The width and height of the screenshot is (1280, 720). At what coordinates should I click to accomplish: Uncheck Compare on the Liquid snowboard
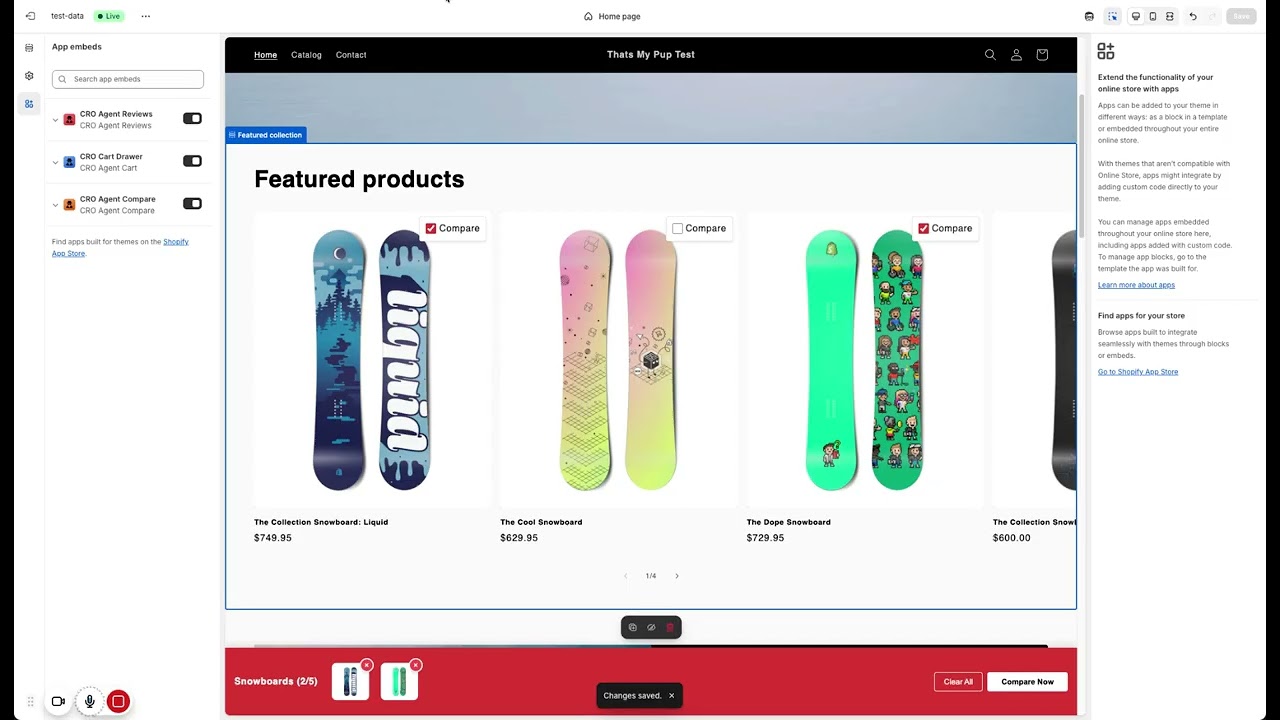(431, 228)
